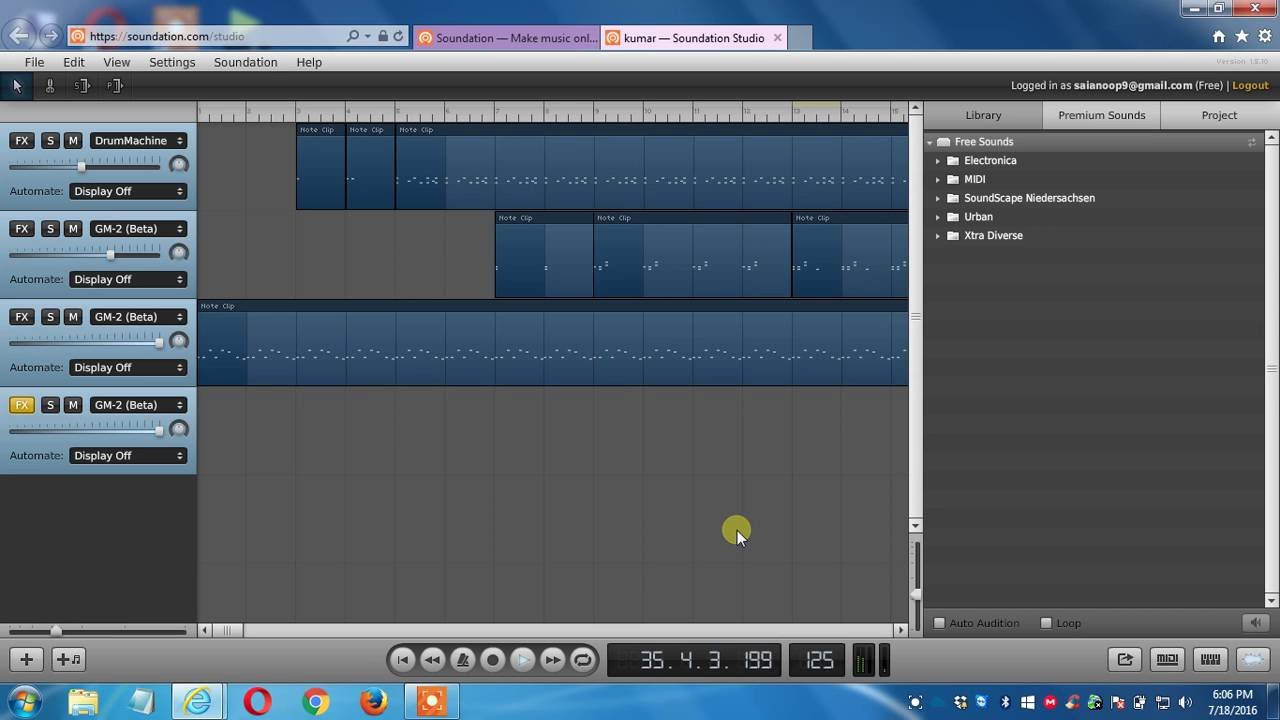Solo the second track, GM-2 (Beta)
1280x720 pixels.
[x=50, y=229]
